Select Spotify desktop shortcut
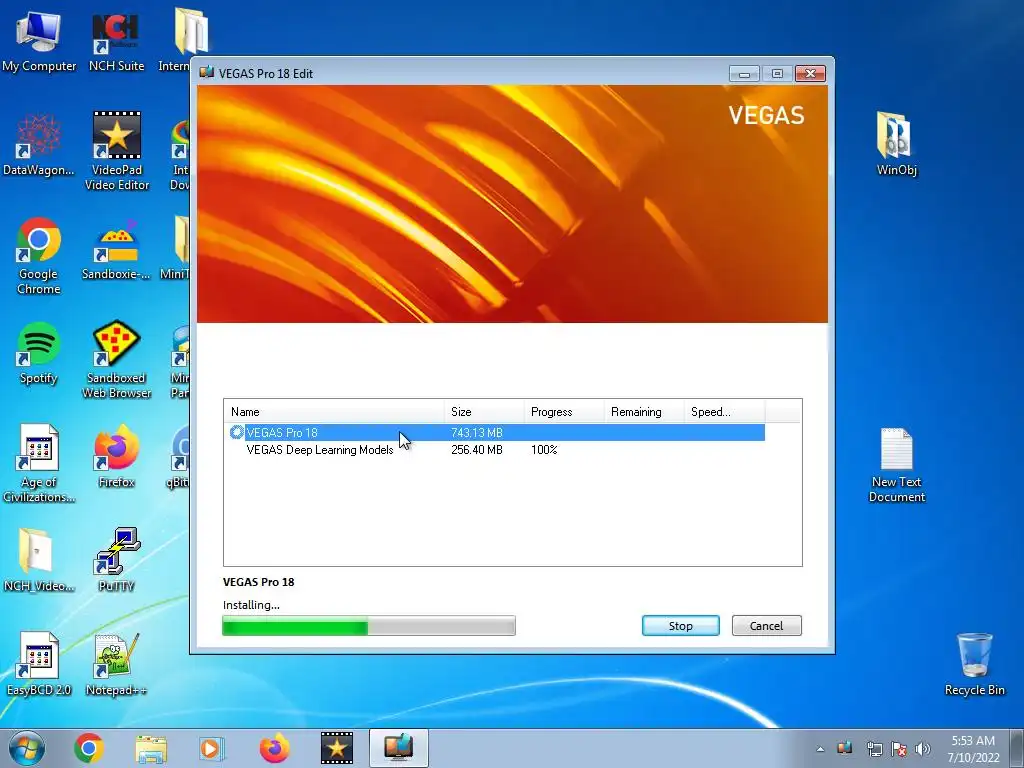 (39, 353)
